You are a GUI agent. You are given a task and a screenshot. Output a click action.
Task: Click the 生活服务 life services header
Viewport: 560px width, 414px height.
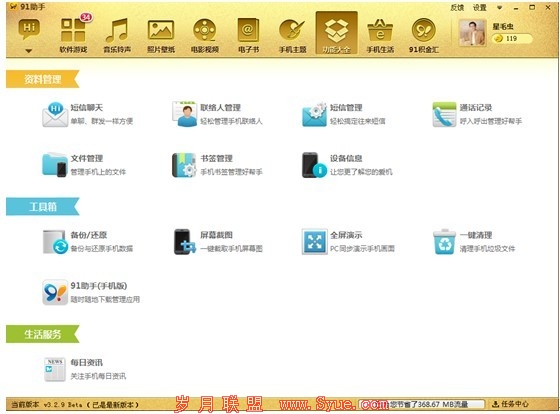pyautogui.click(x=42, y=334)
